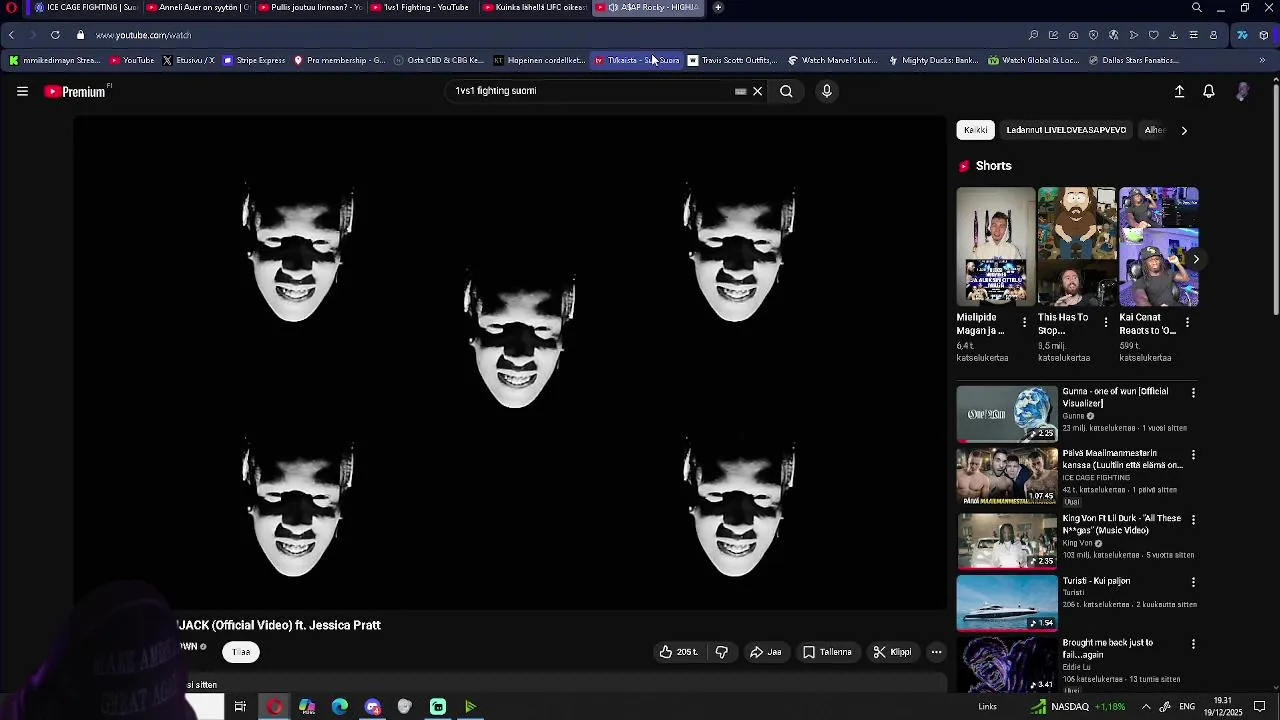This screenshot has height=720, width=1280.
Task: Show more filter chips with the right arrow
Action: coord(1184,130)
